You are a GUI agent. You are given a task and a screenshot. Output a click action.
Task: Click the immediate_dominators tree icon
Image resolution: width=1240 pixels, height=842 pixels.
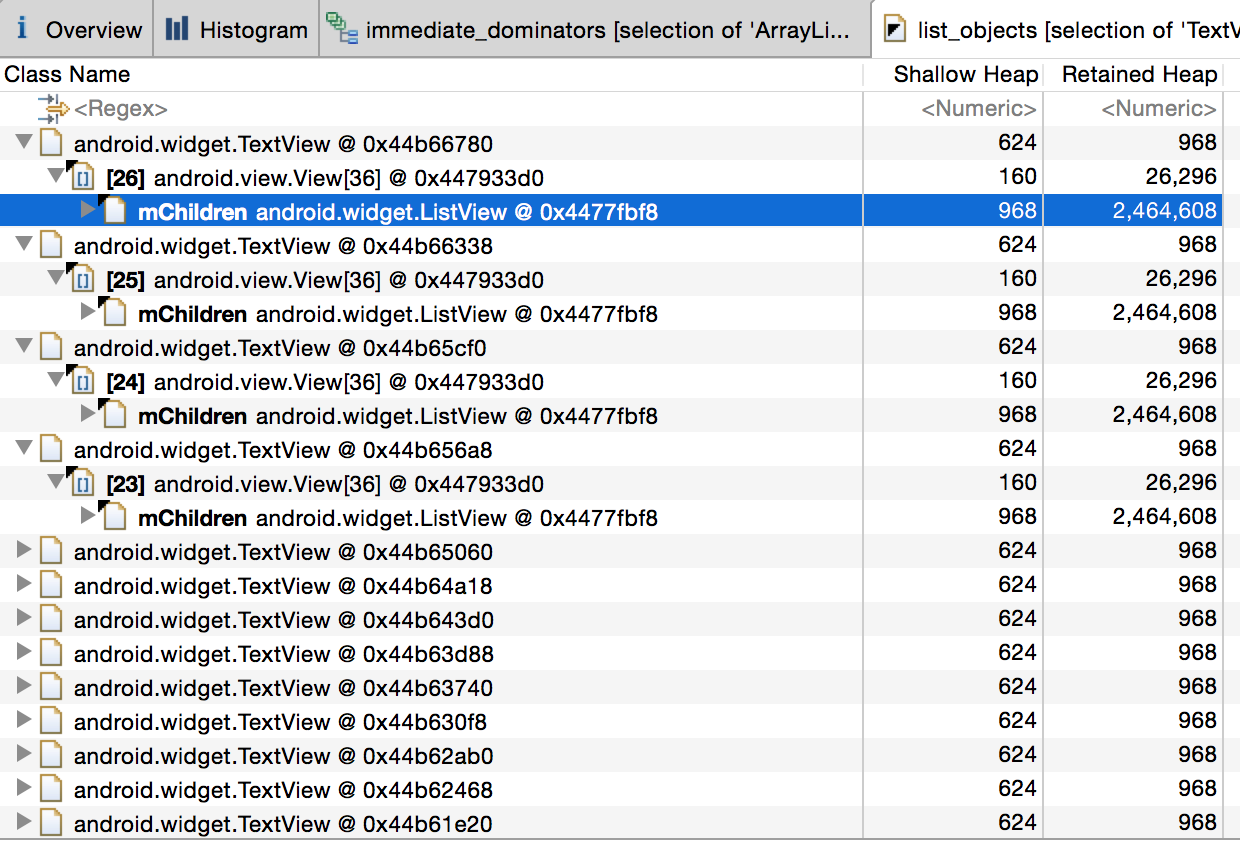click(x=344, y=29)
